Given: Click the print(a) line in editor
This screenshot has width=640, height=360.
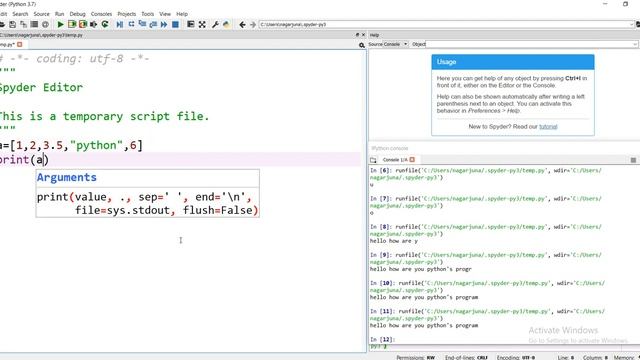Looking at the screenshot, I should pyautogui.click(x=24, y=160).
